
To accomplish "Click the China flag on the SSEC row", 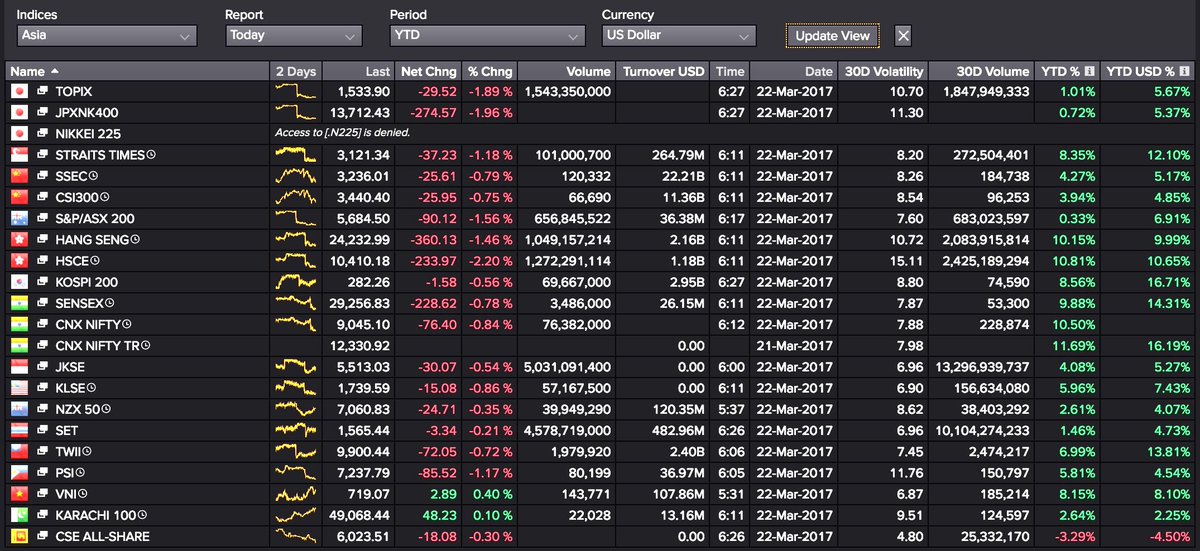I will 18,175.
